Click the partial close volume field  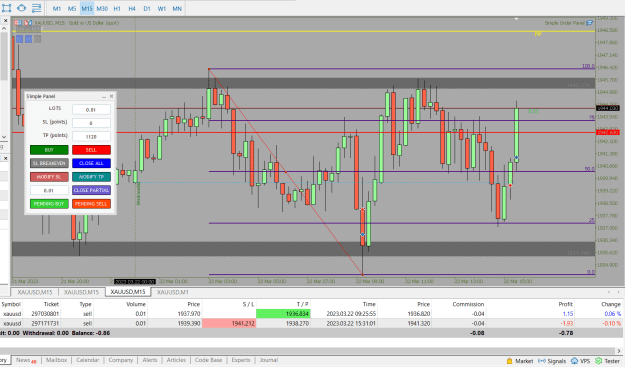coord(49,190)
